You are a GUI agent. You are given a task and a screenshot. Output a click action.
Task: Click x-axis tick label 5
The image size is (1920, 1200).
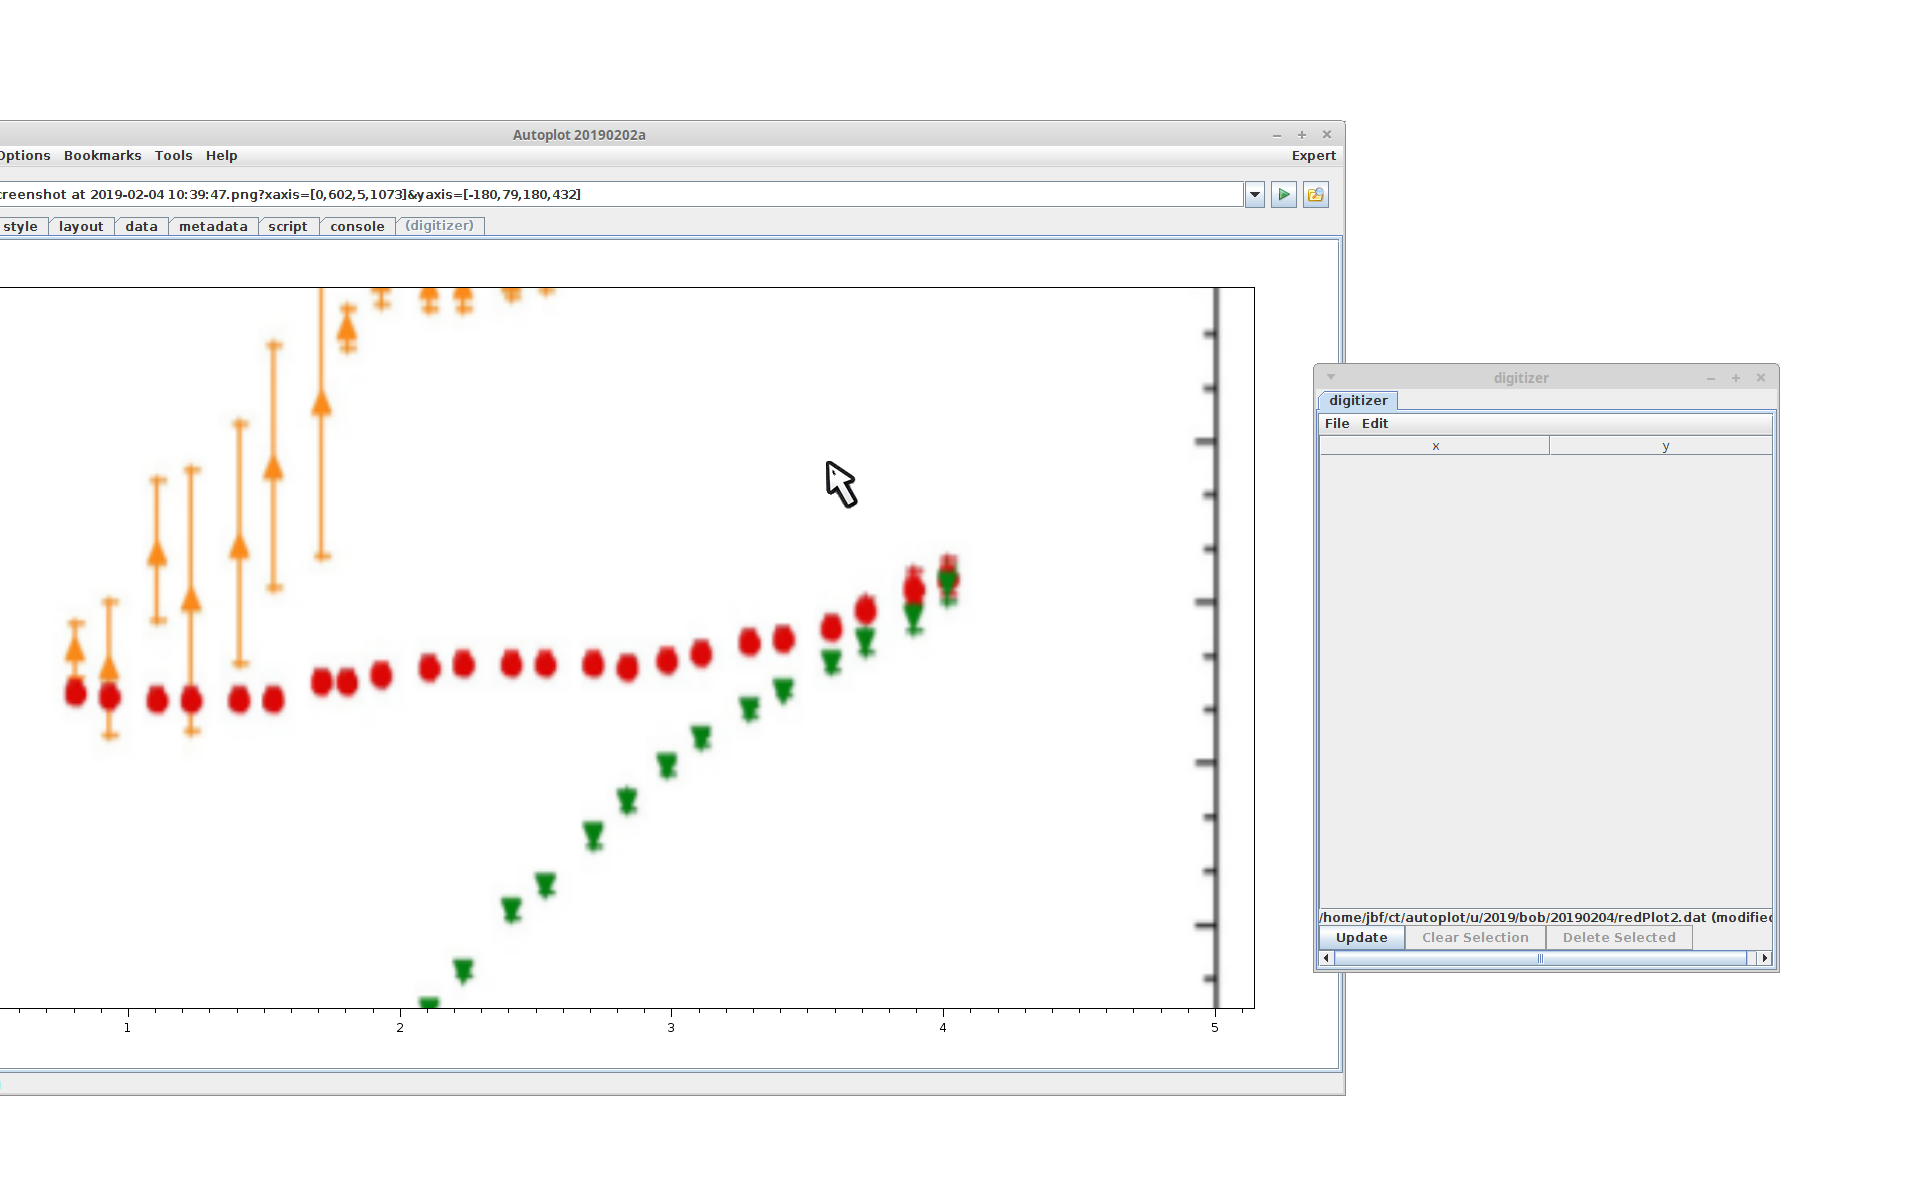[x=1215, y=1028]
